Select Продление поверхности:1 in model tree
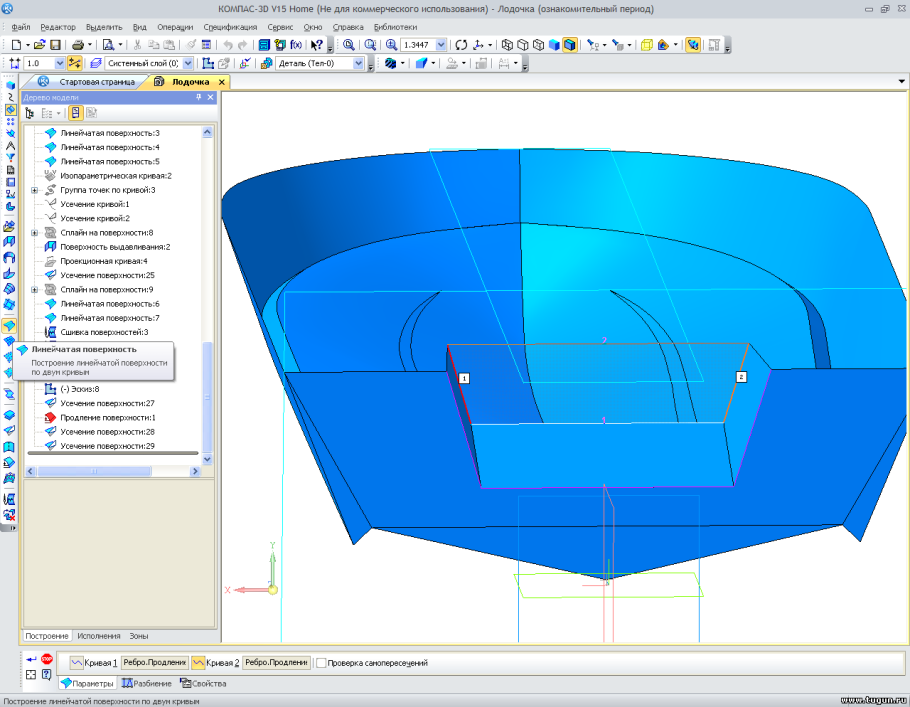Viewport: 910px width, 707px height. tap(107, 417)
